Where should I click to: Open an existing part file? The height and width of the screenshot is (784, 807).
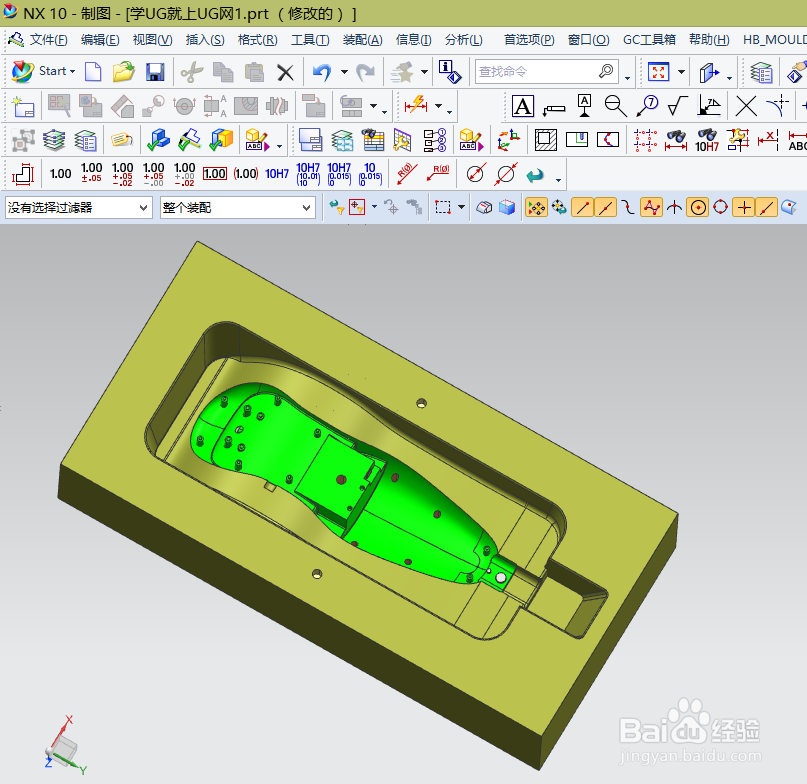[x=124, y=72]
